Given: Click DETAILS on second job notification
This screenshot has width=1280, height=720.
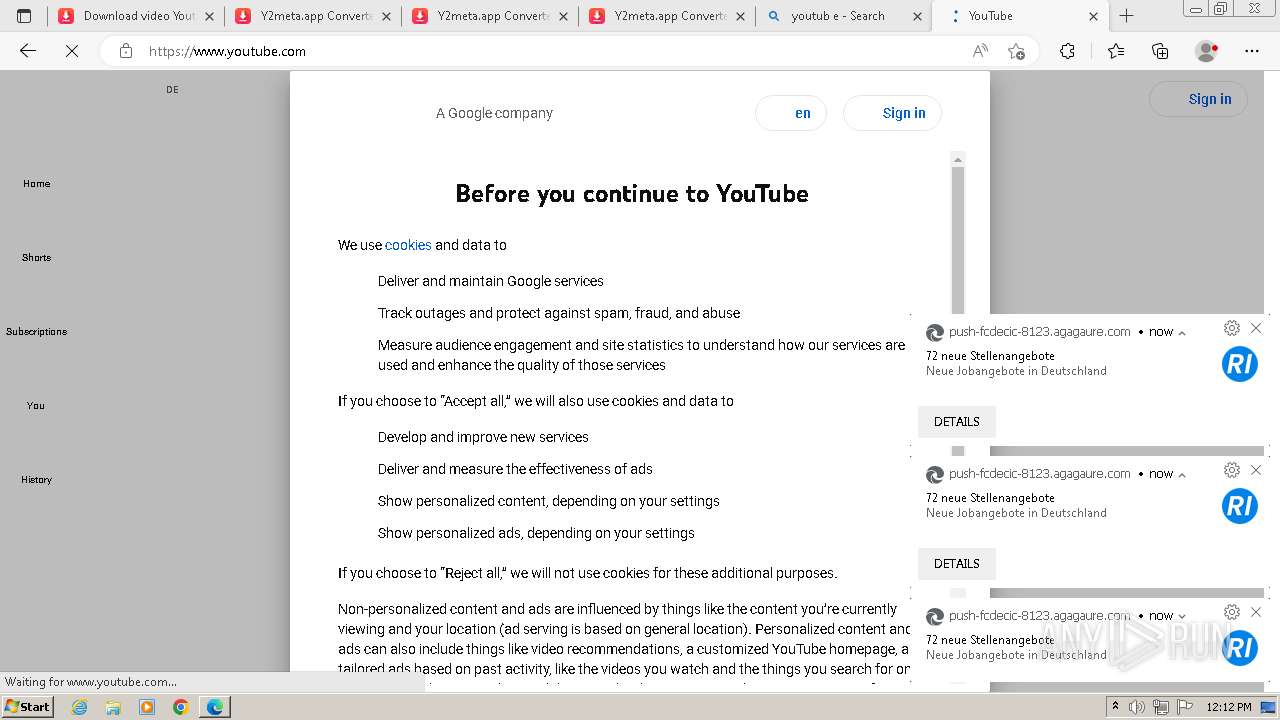Looking at the screenshot, I should (957, 564).
